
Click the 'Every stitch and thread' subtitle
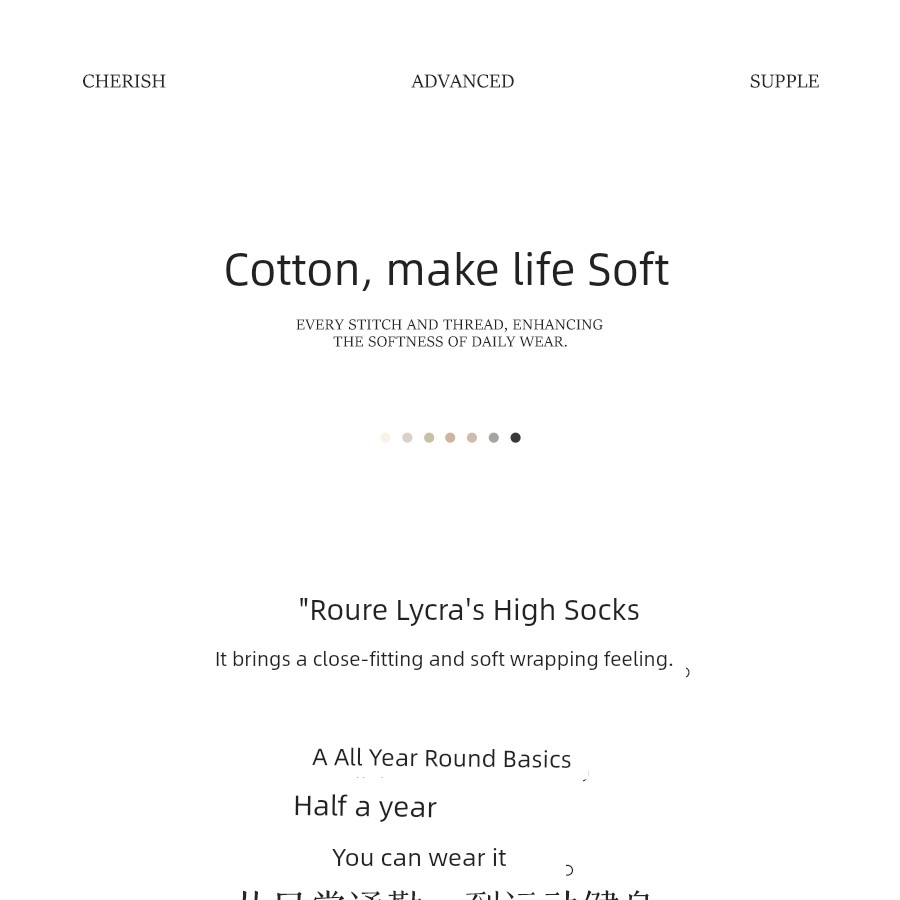coord(449,333)
